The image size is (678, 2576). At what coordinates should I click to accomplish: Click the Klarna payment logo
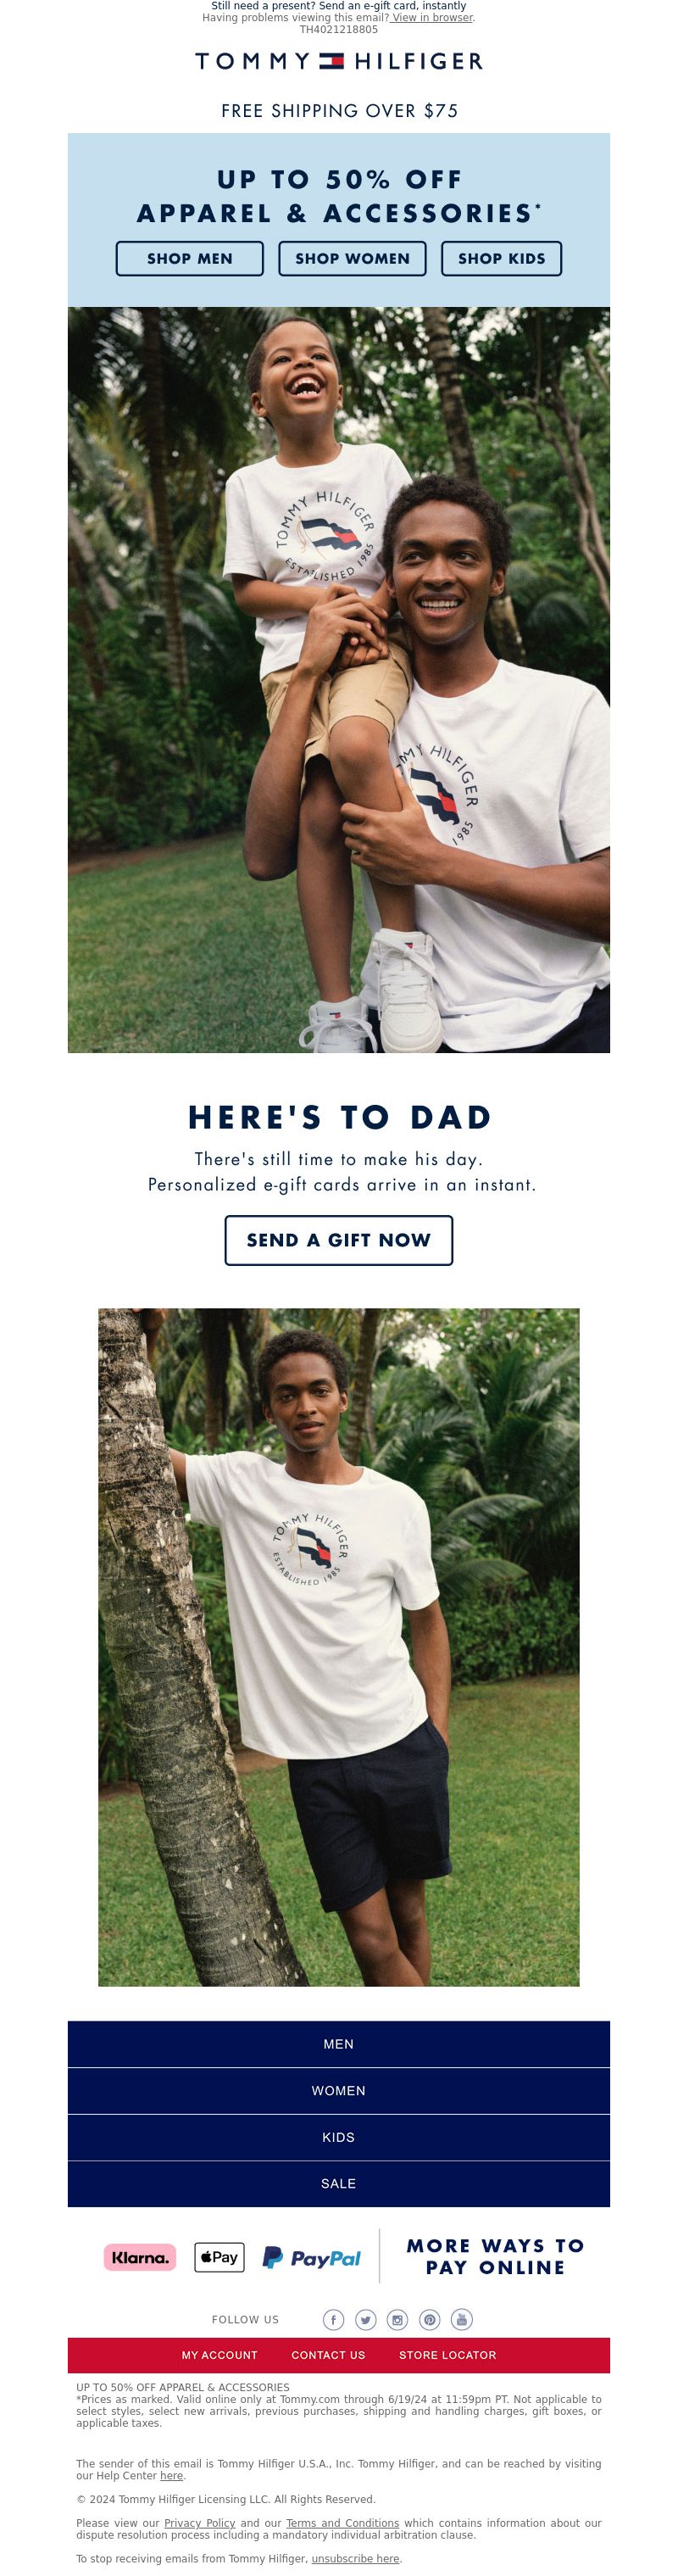pos(140,2257)
